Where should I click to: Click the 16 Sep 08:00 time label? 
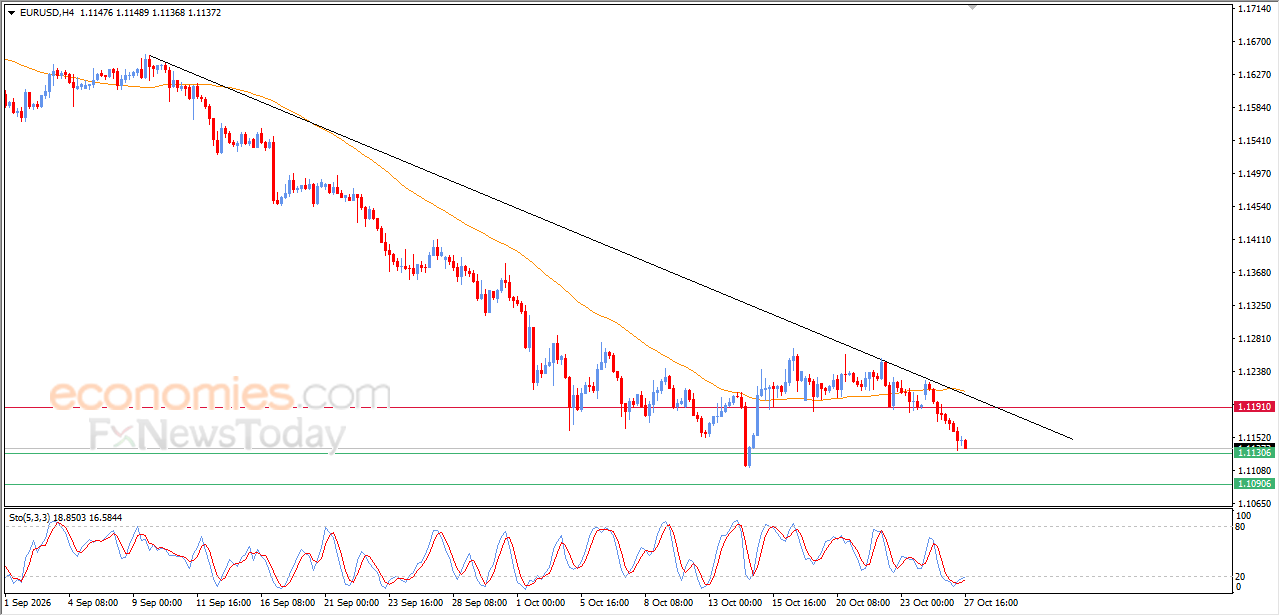point(287,603)
